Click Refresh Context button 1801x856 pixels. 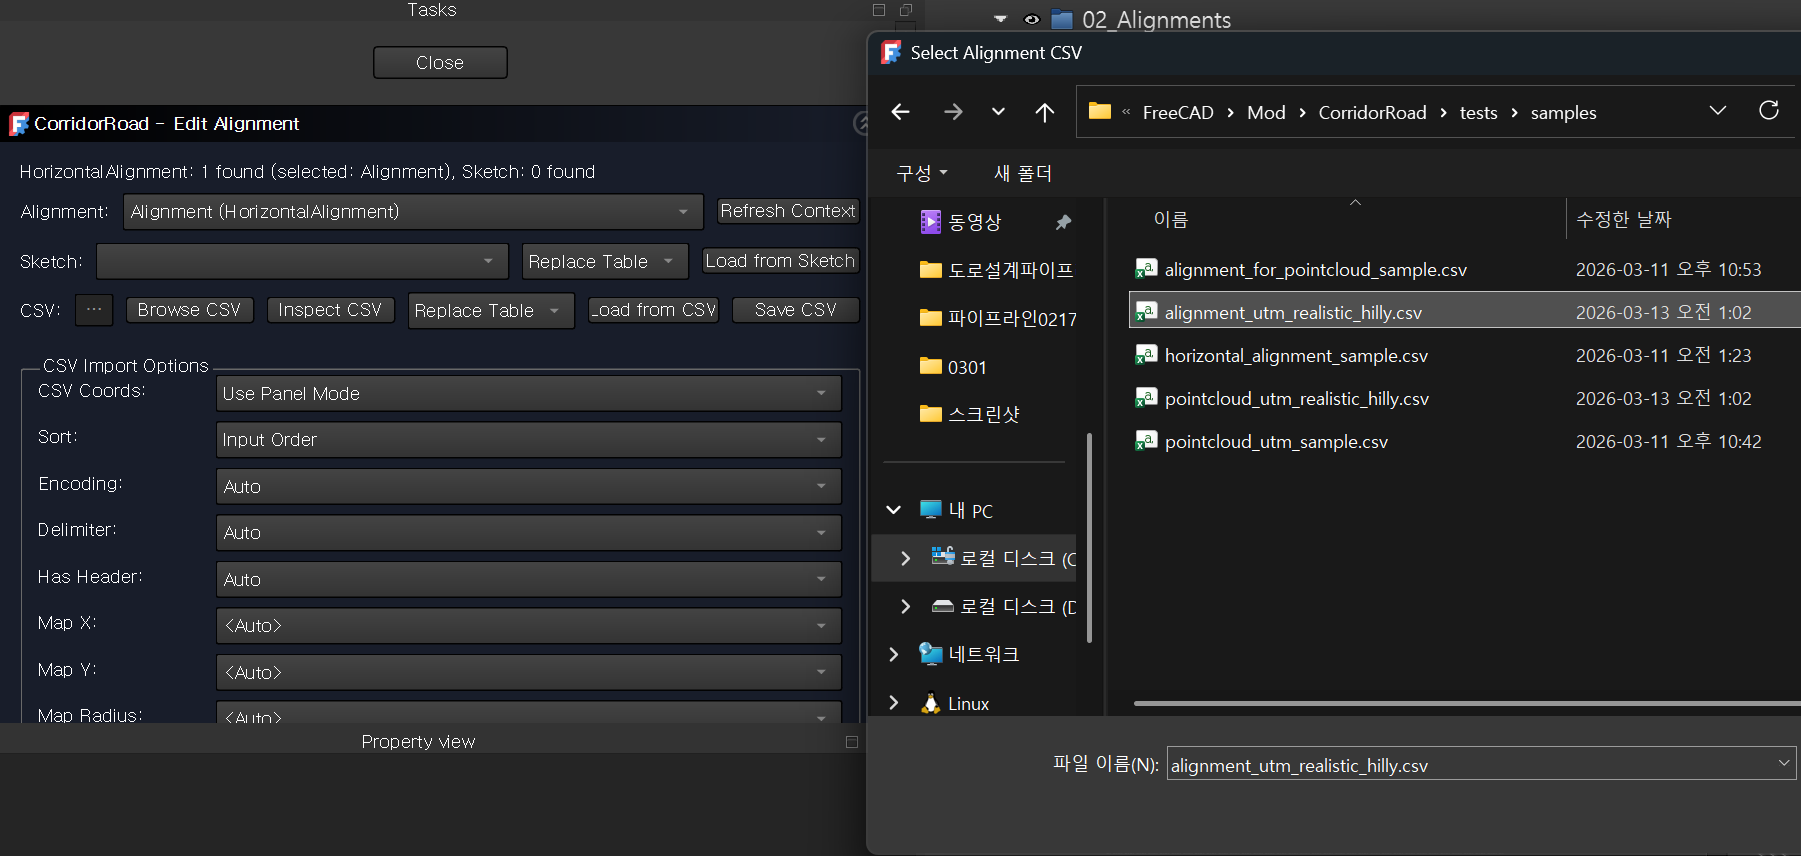click(x=788, y=211)
